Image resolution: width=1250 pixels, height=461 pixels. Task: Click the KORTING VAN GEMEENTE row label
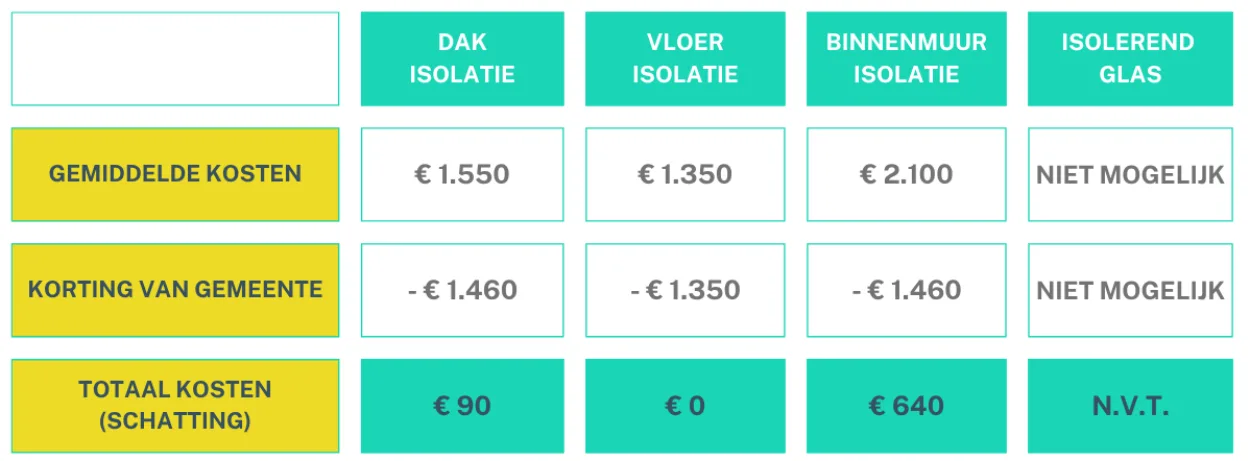(x=175, y=290)
